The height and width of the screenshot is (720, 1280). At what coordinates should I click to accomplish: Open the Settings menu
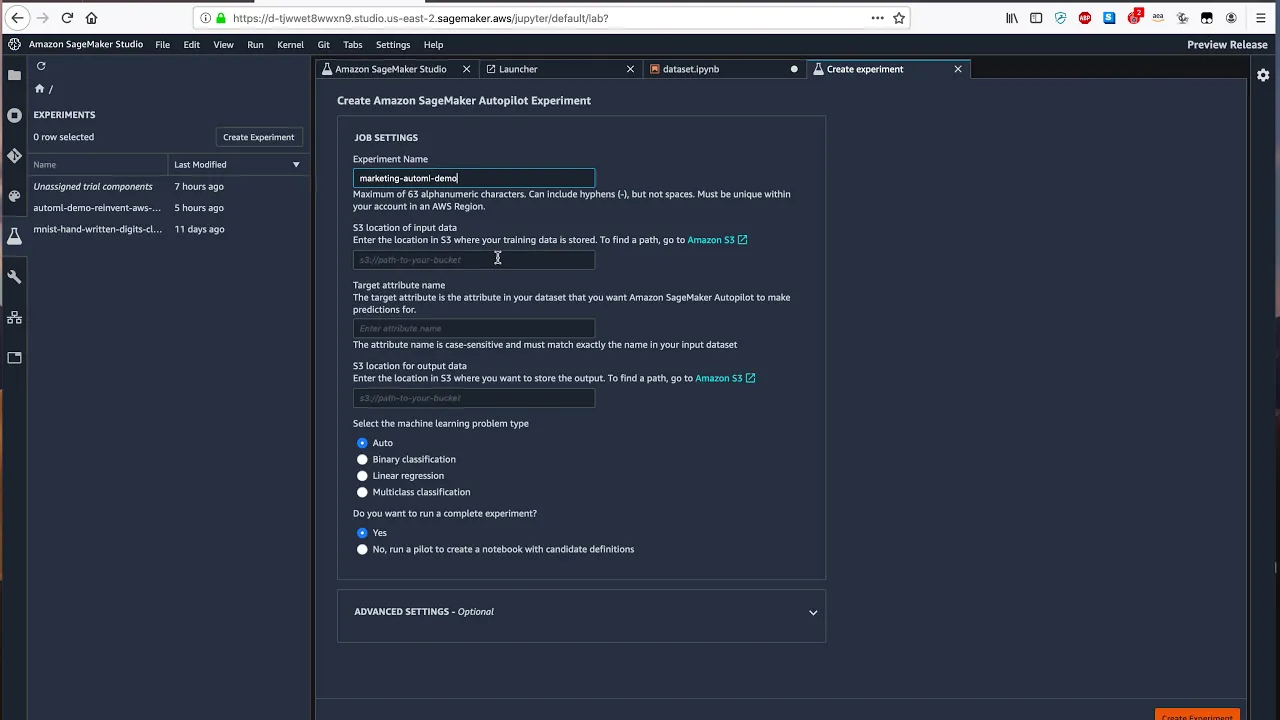(393, 44)
